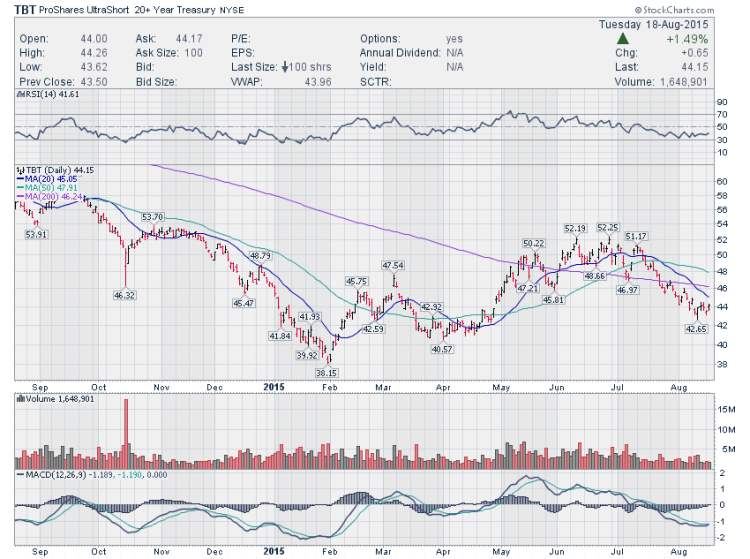Select the +1.49% percent change value
The image size is (750, 559).
(x=687, y=39)
